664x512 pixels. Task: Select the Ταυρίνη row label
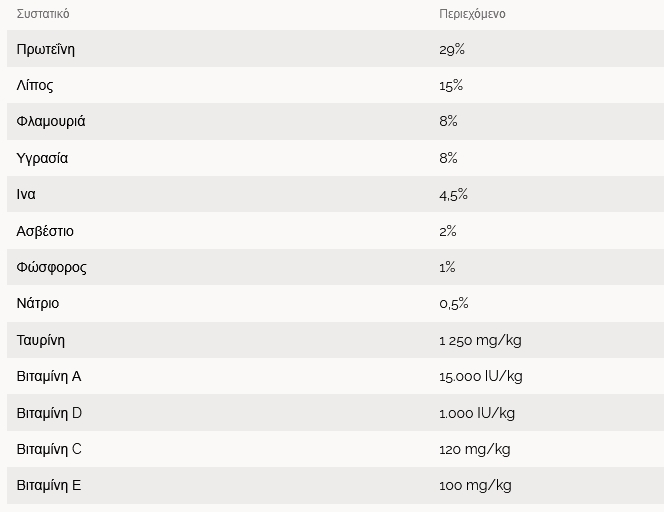pyautogui.click(x=41, y=340)
